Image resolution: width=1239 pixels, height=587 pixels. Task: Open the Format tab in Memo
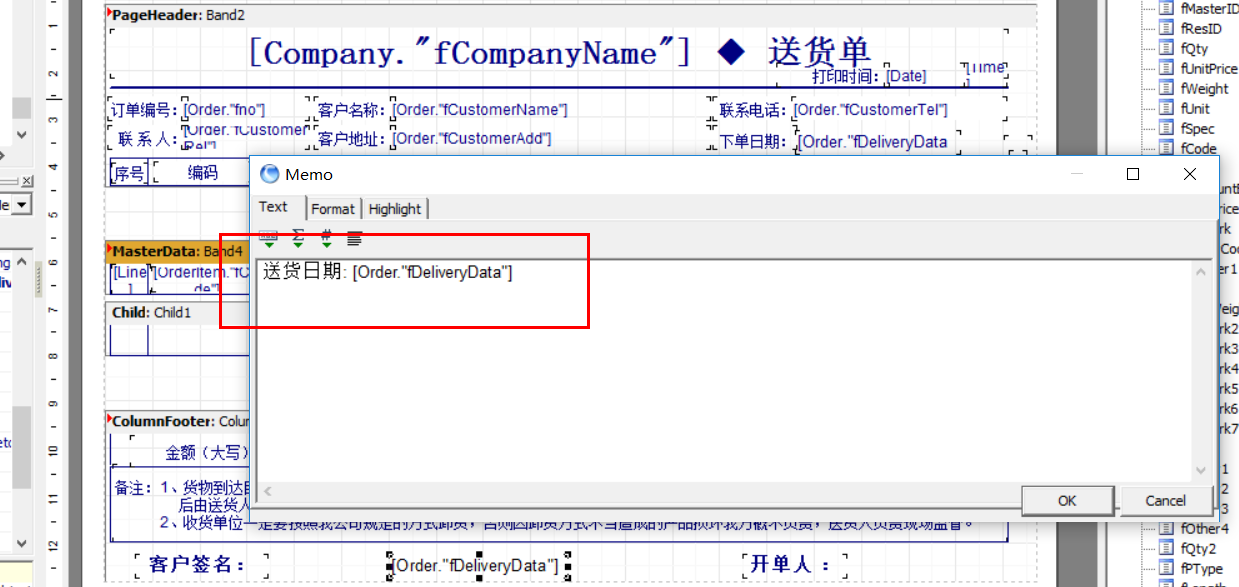click(333, 209)
